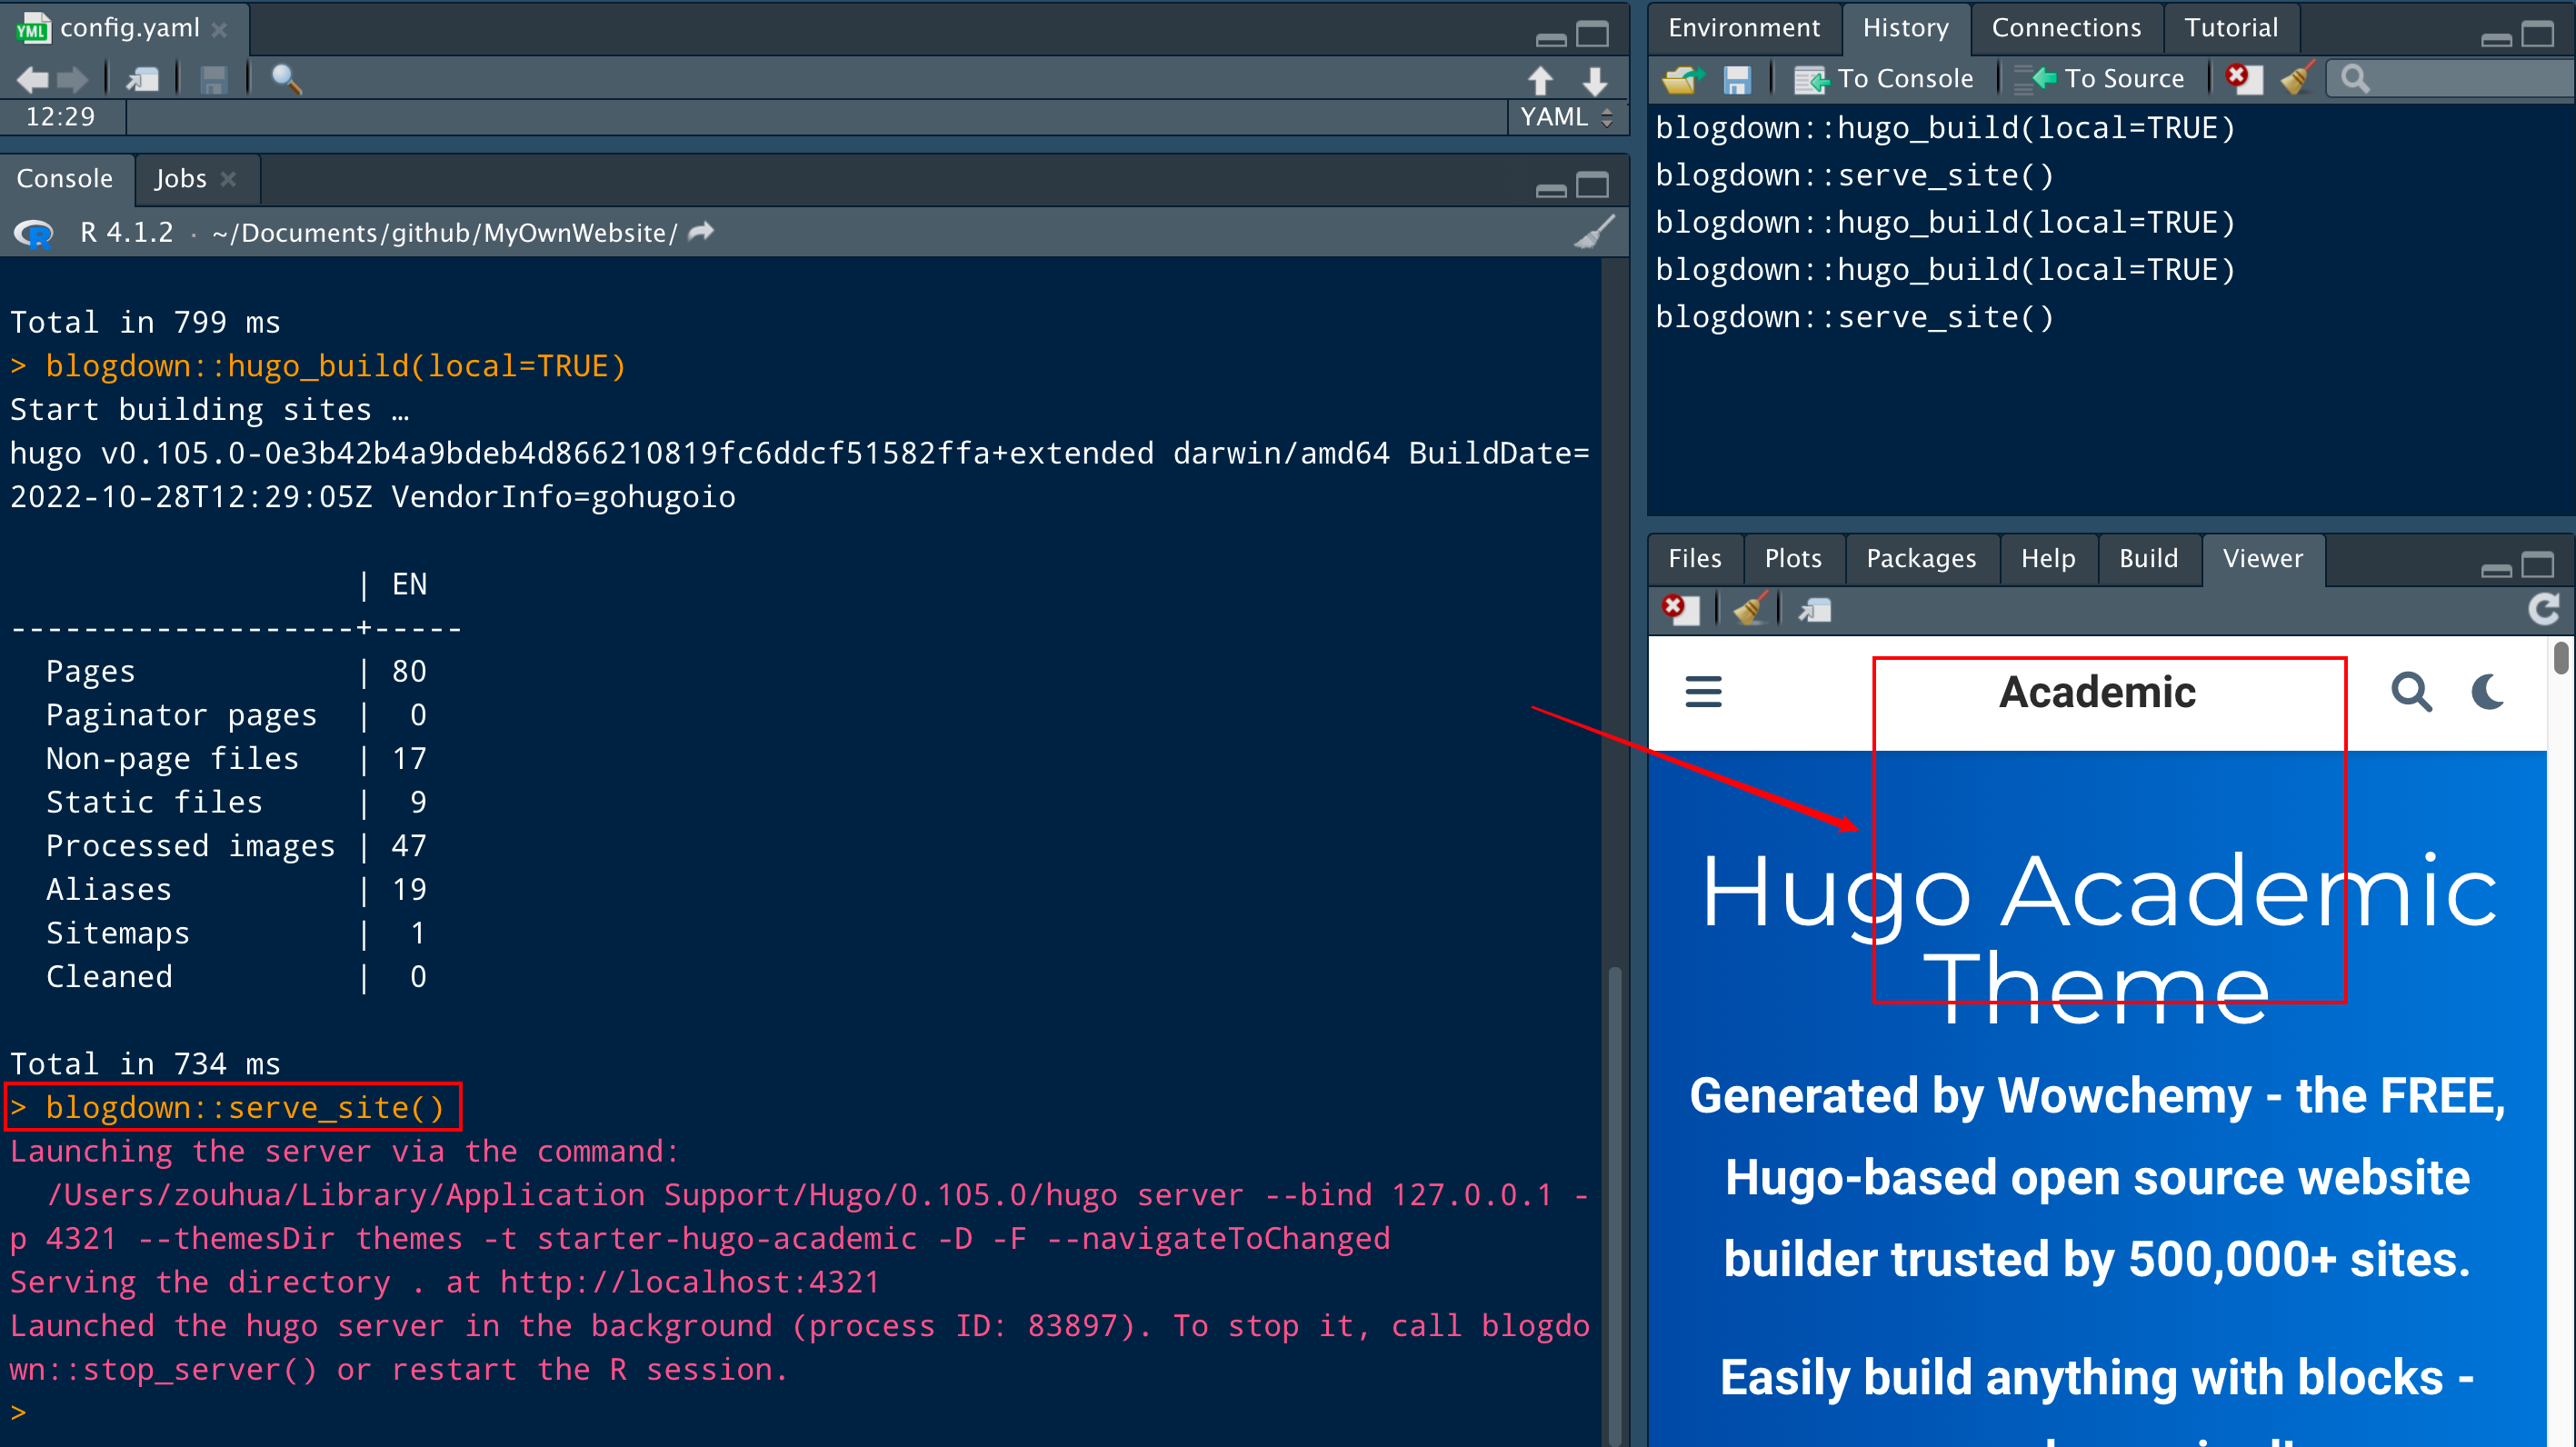Image resolution: width=2576 pixels, height=1447 pixels.
Task: Click the save icon in History pane
Action: [1737, 79]
